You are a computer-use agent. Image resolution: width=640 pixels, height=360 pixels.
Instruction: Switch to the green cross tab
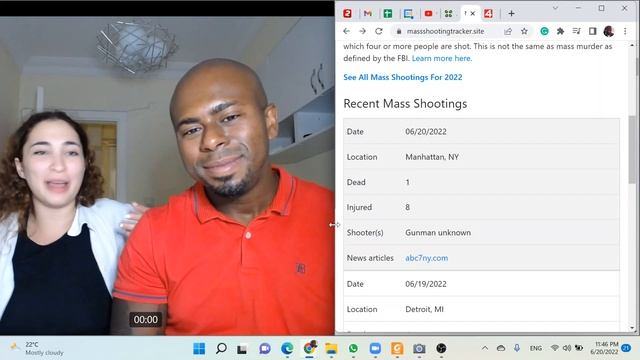(x=387, y=13)
